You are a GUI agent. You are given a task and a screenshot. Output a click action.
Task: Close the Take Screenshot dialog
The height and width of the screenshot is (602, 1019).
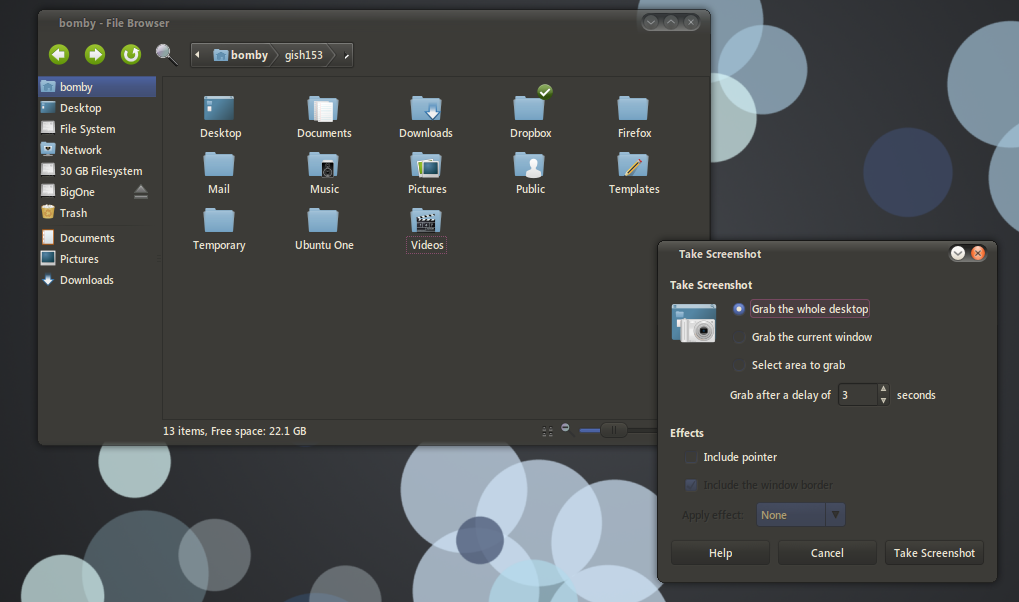point(978,253)
